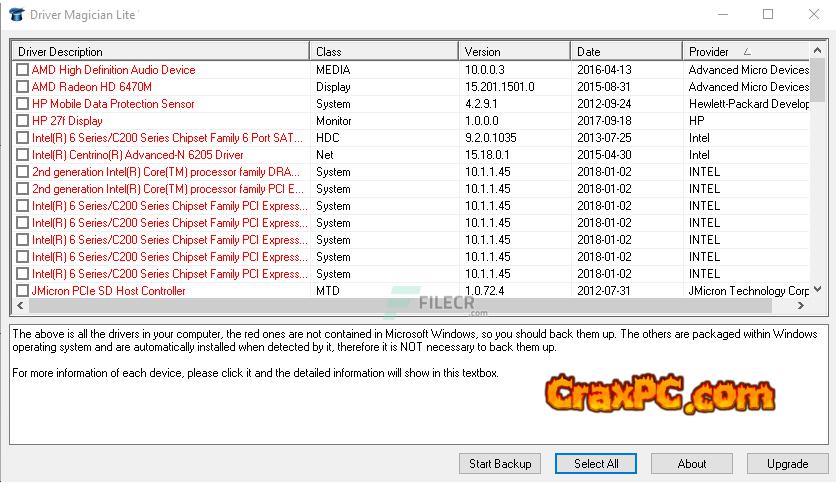
Task: Sort by Driver Description column header
Action: click(160, 52)
